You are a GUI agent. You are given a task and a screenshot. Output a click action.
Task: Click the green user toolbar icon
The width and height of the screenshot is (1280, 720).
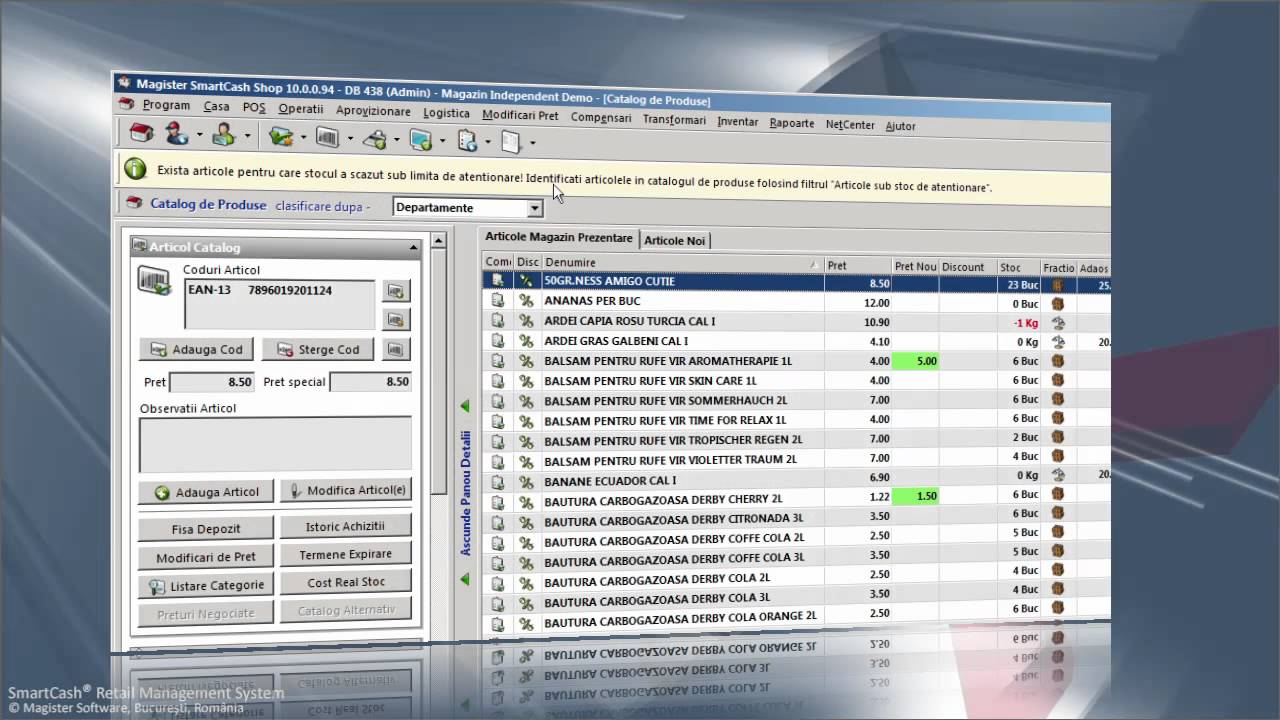coord(224,134)
